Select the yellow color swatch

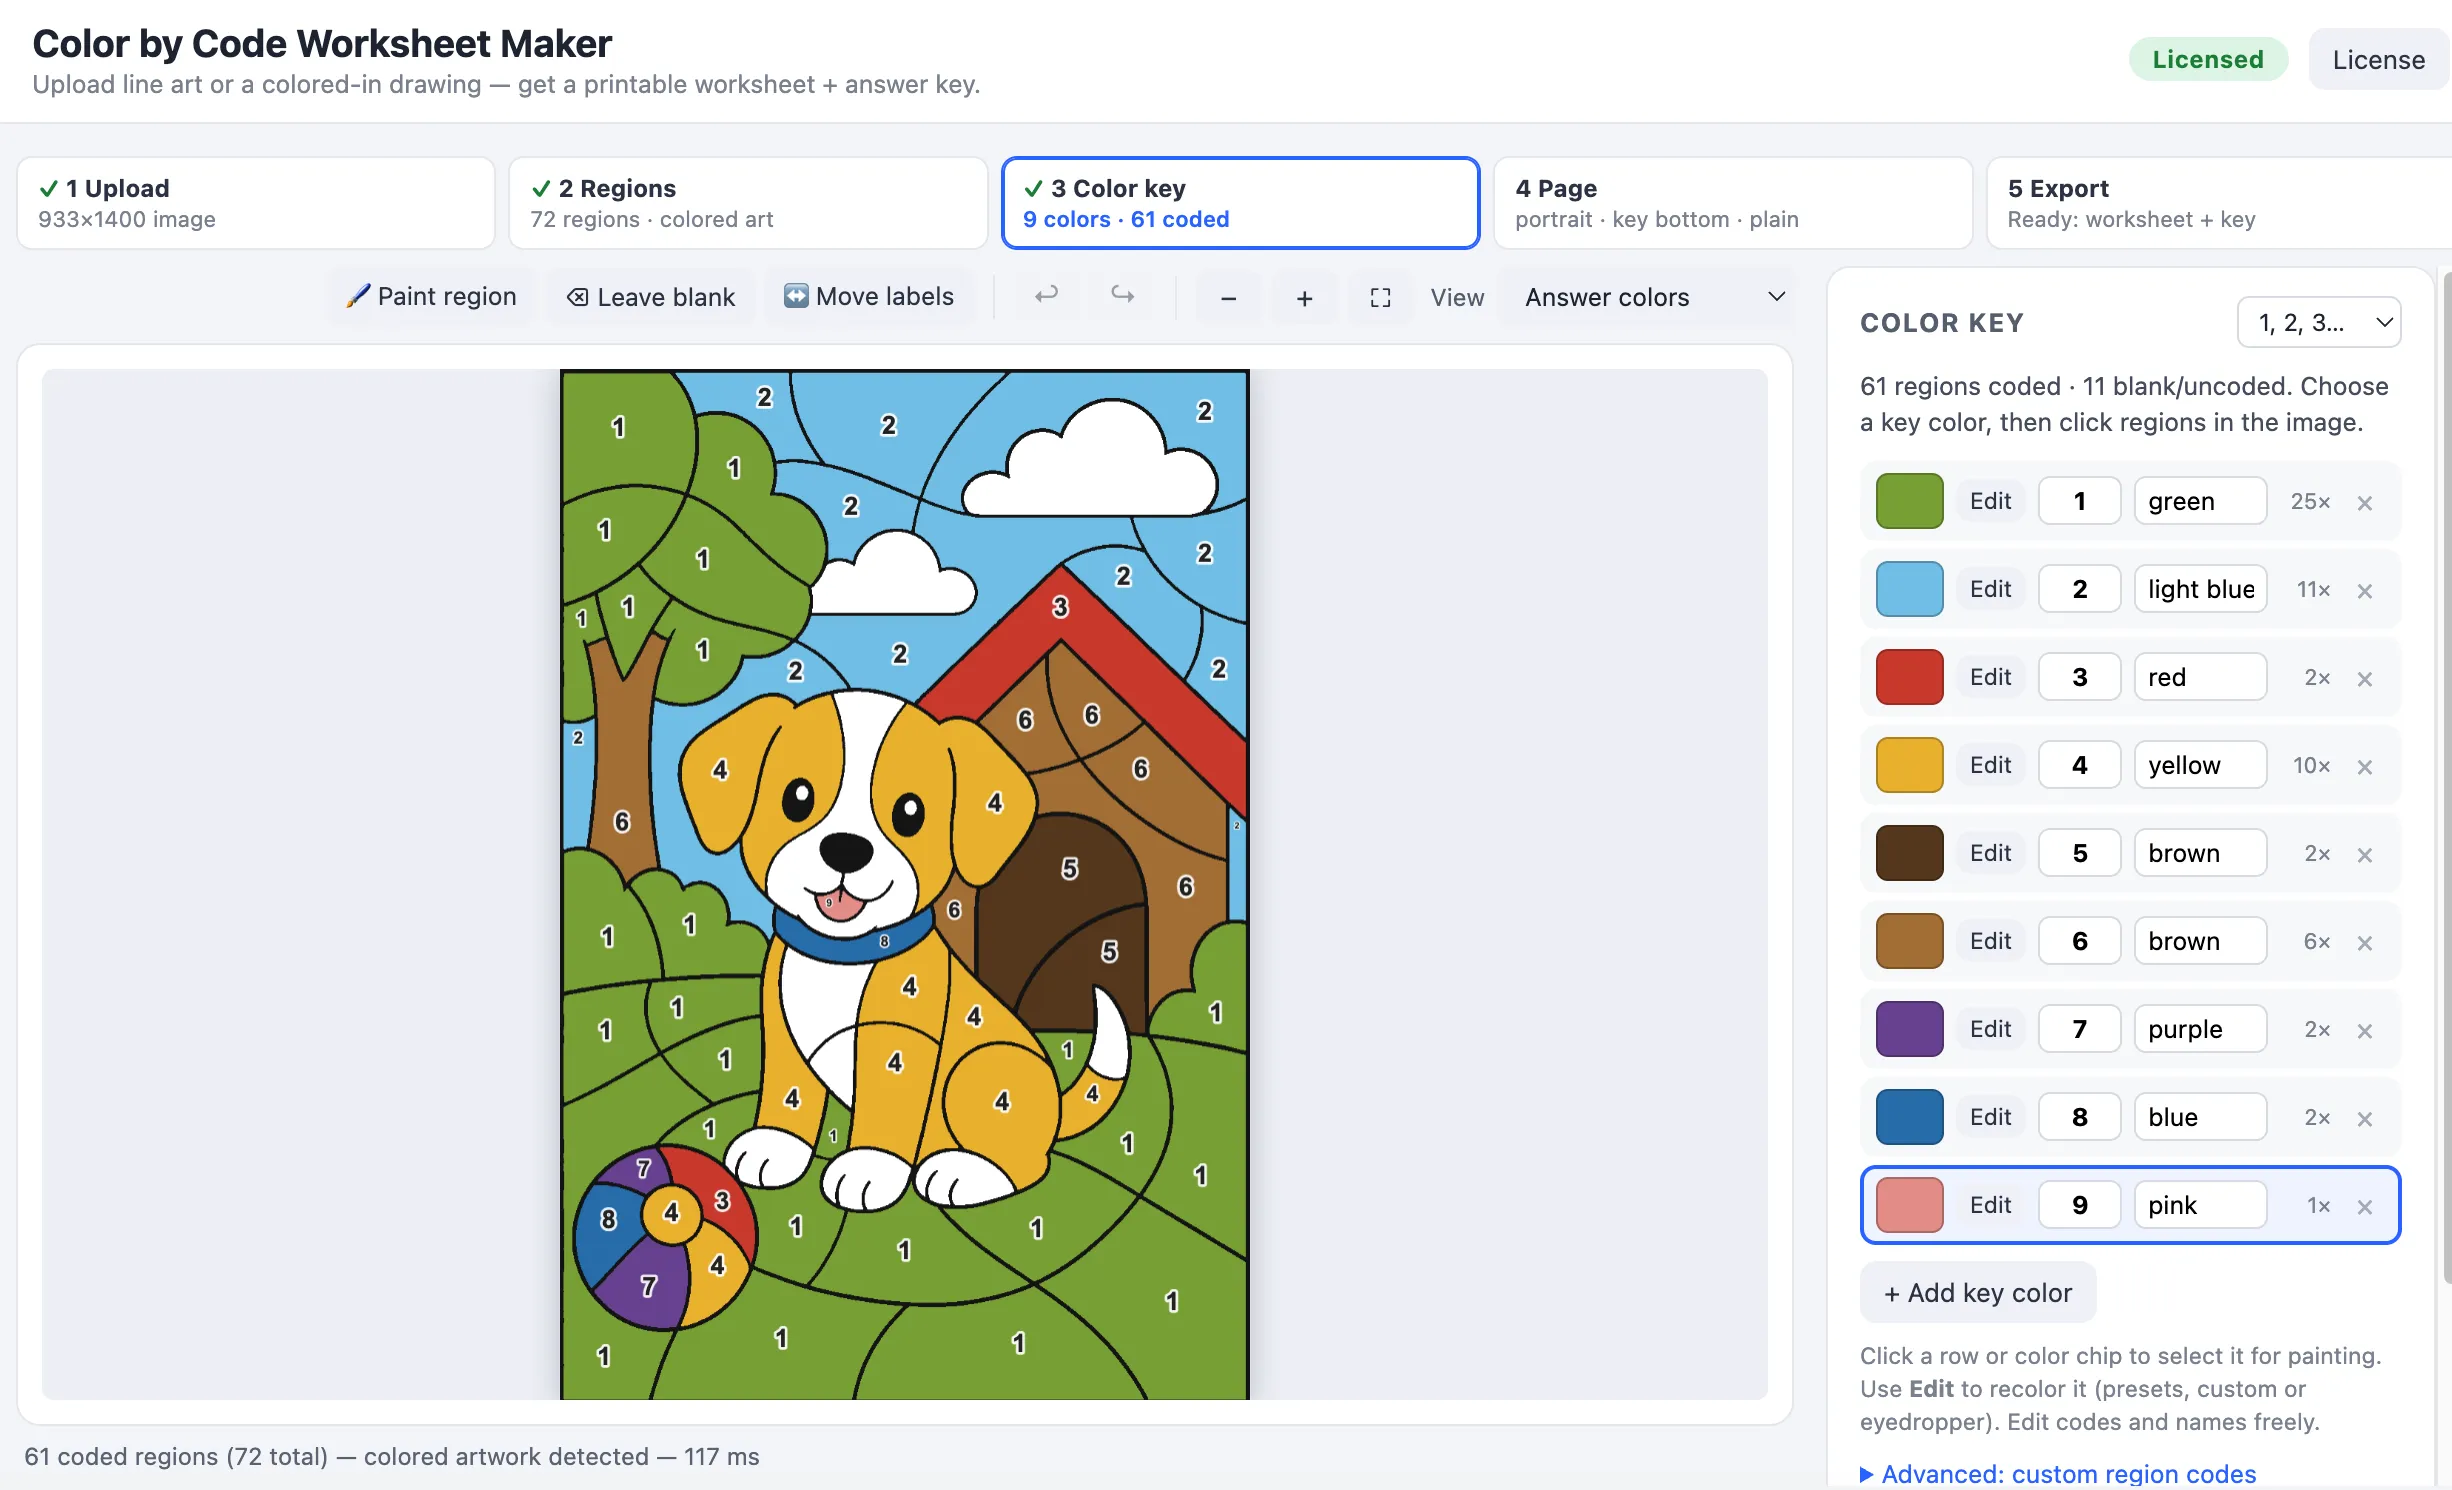pos(1909,765)
